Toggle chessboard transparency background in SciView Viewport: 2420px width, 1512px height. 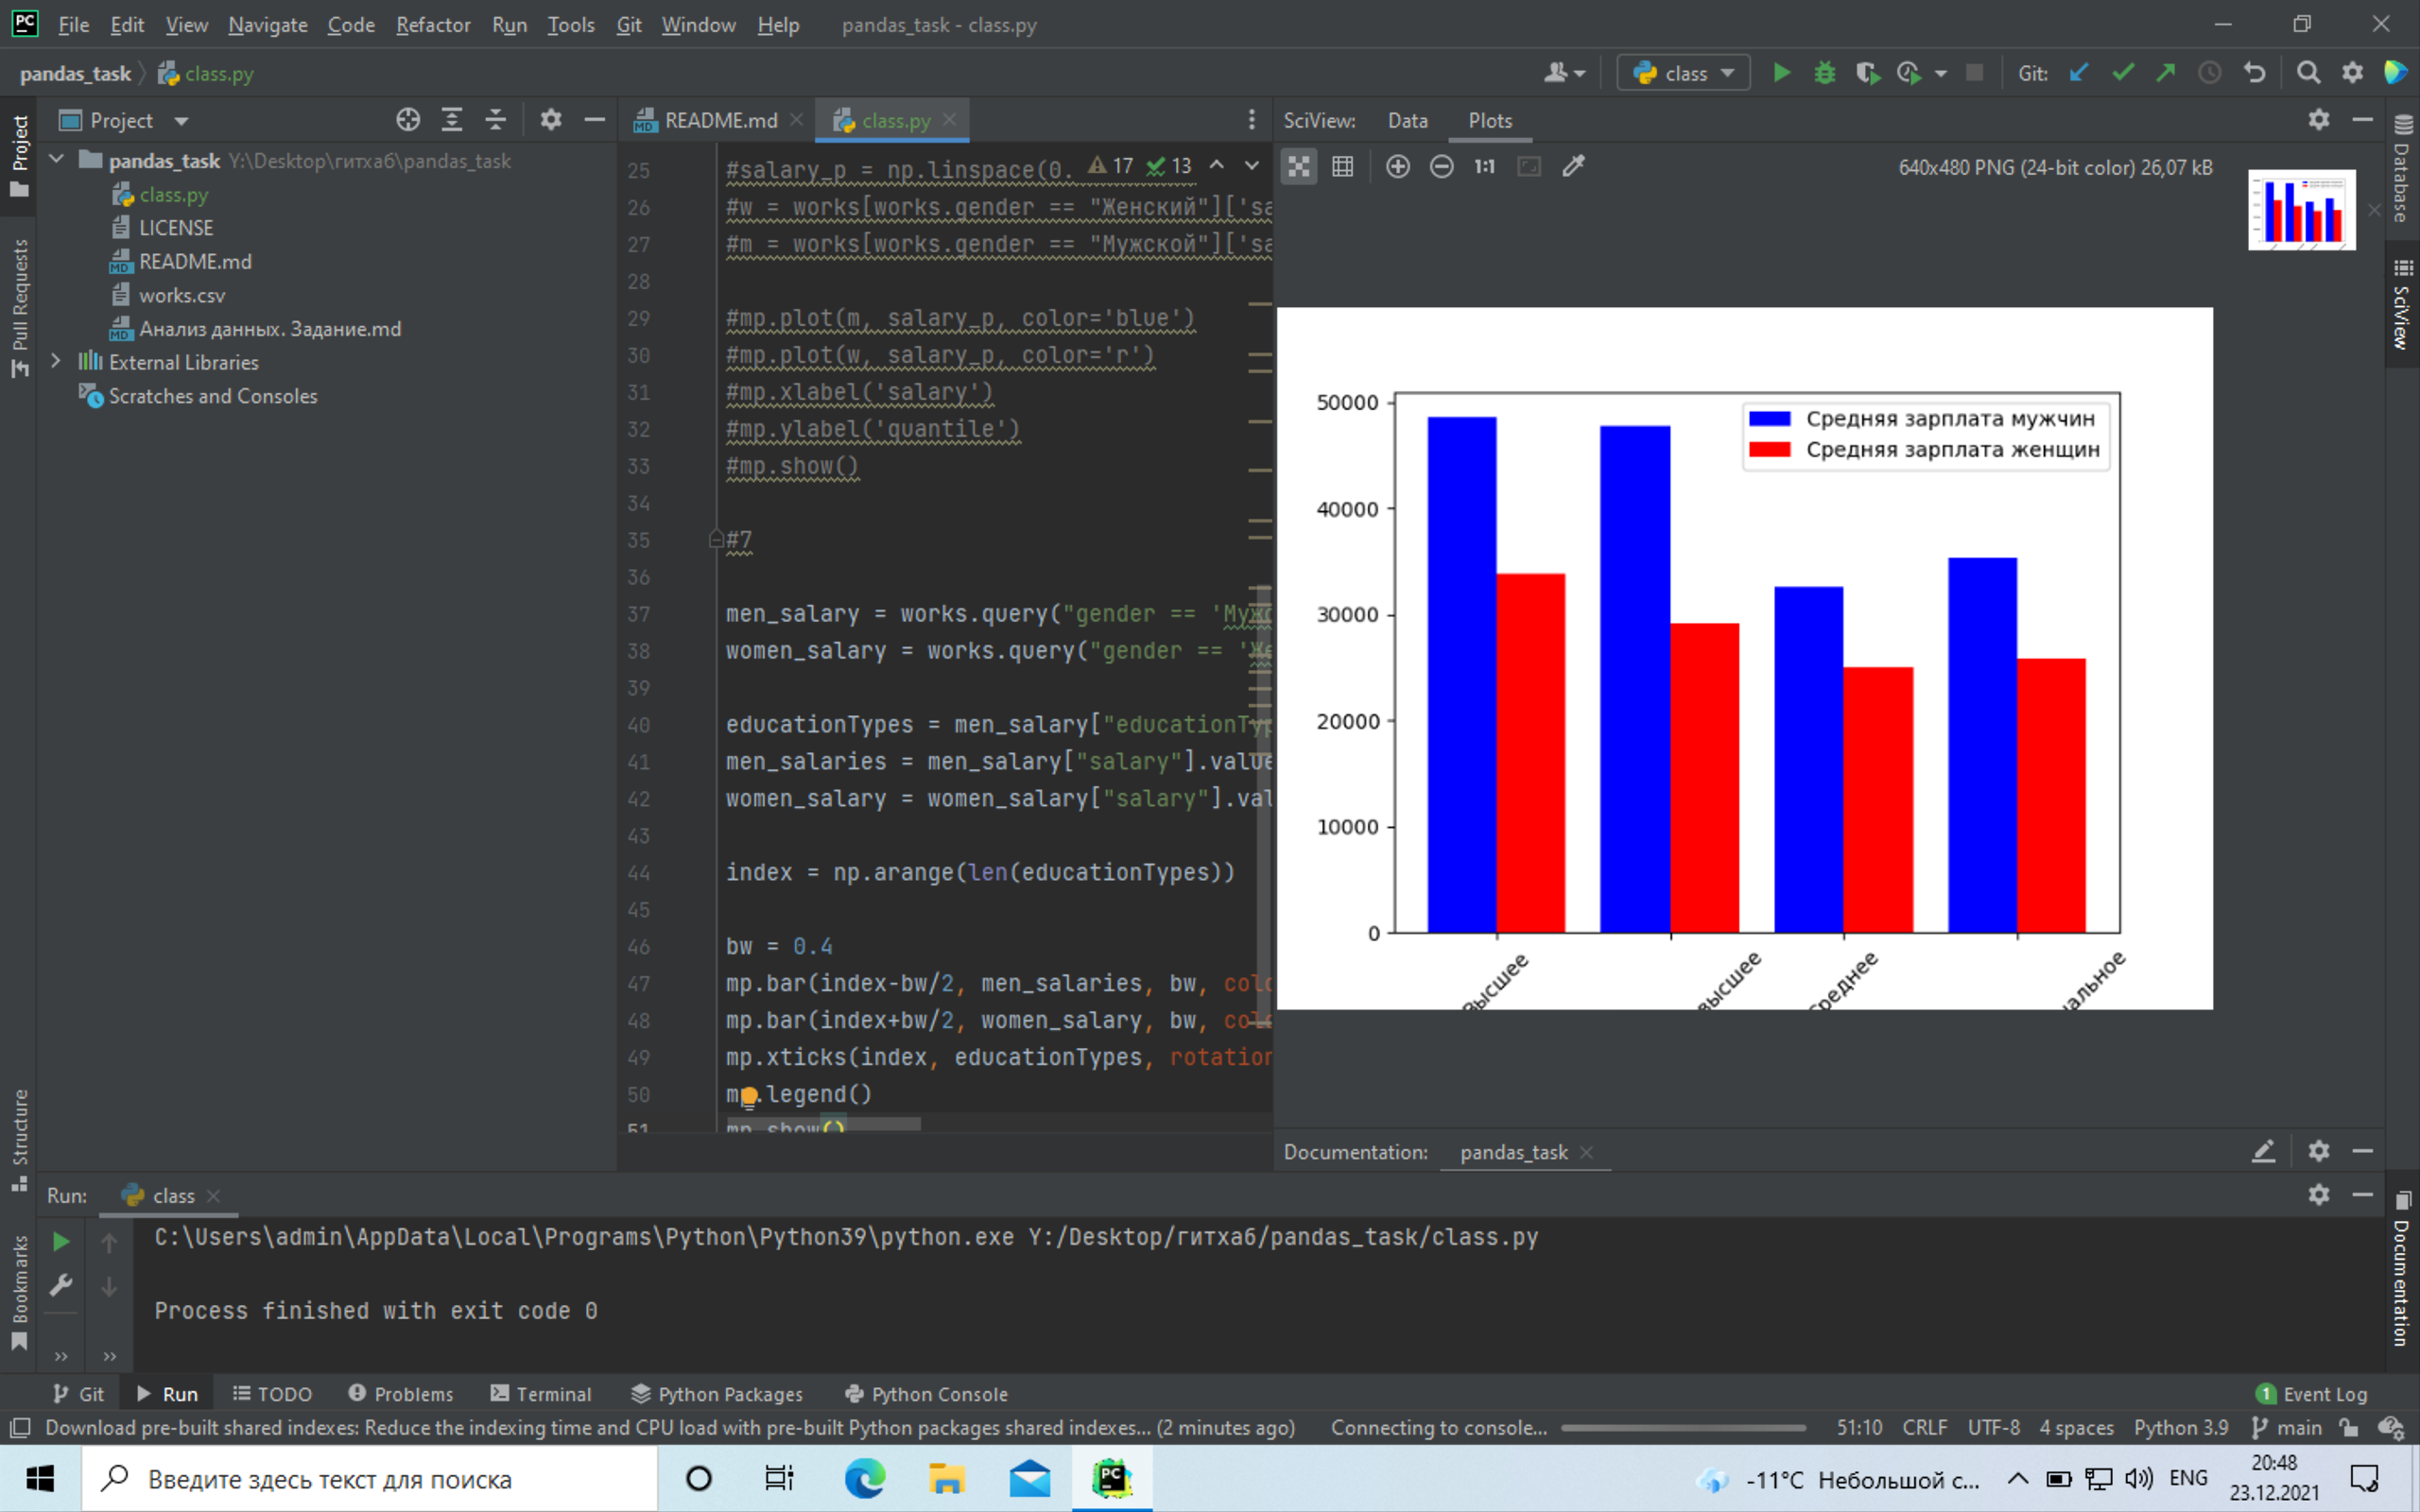[1298, 166]
